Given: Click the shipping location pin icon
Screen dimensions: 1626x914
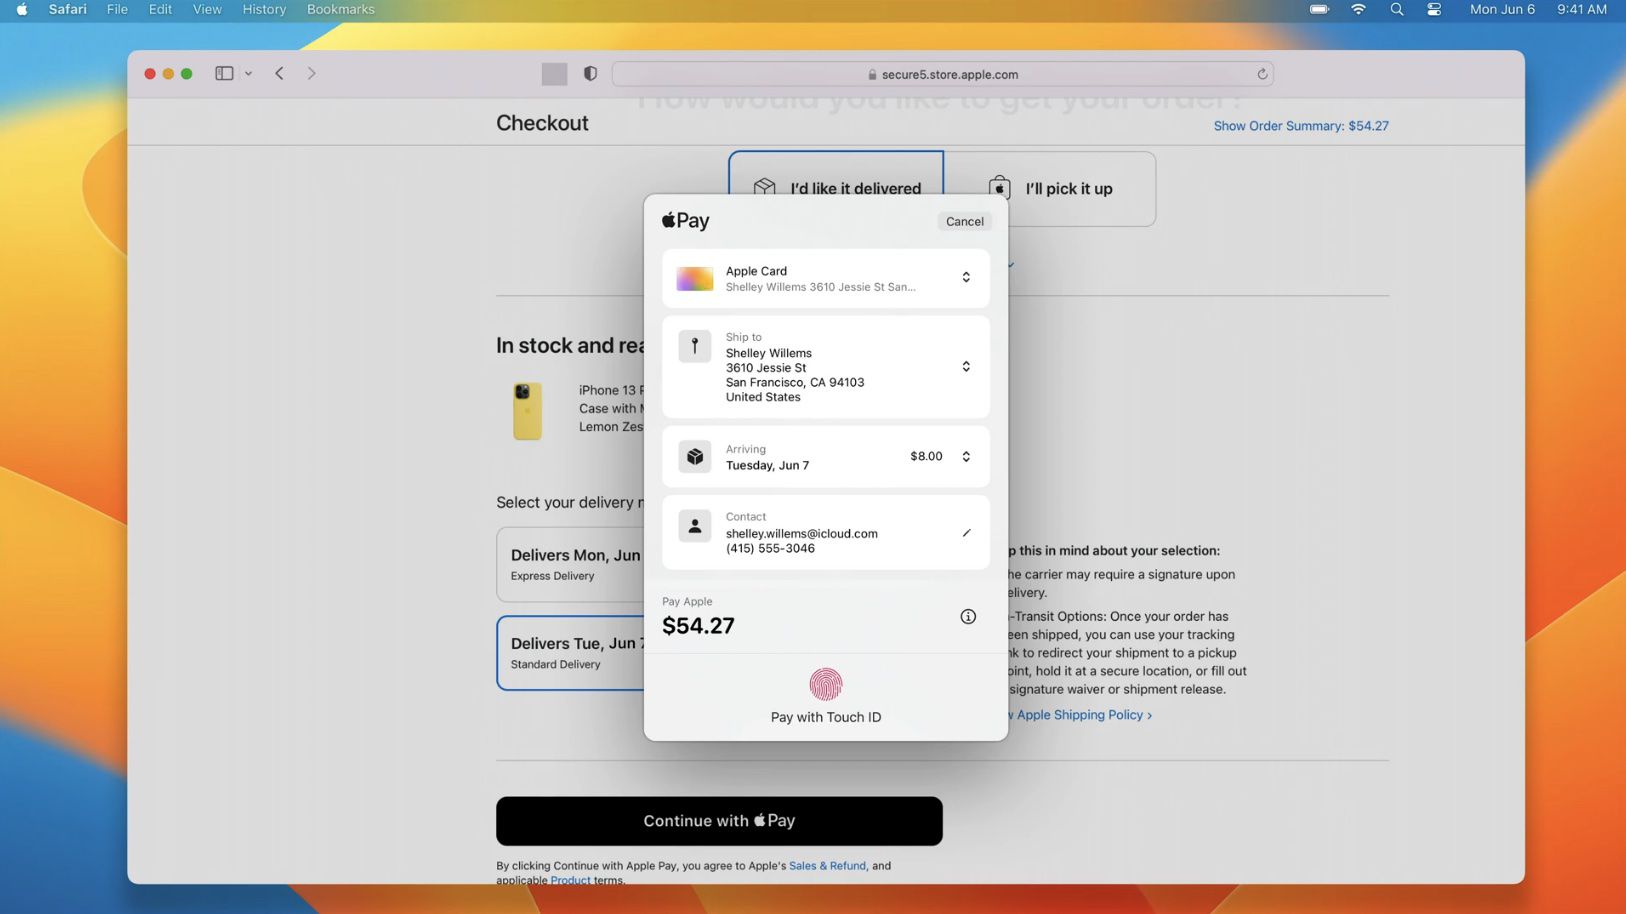Looking at the screenshot, I should (x=695, y=346).
